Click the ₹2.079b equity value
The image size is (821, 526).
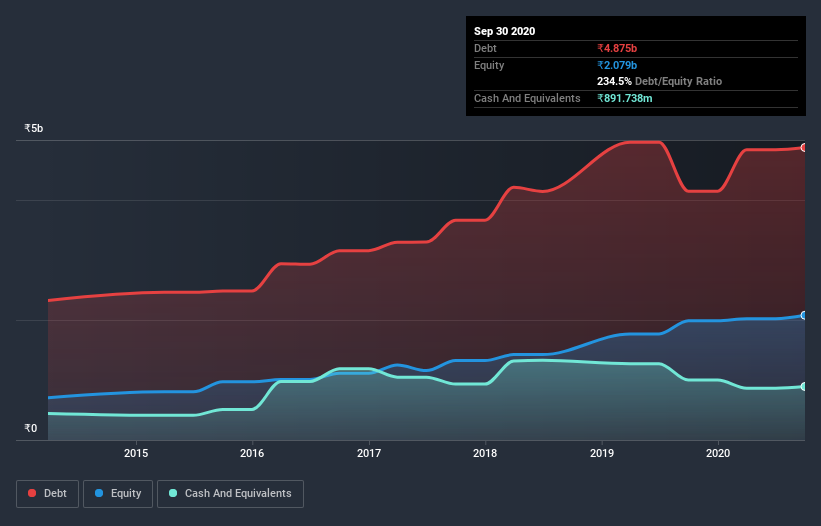point(617,65)
